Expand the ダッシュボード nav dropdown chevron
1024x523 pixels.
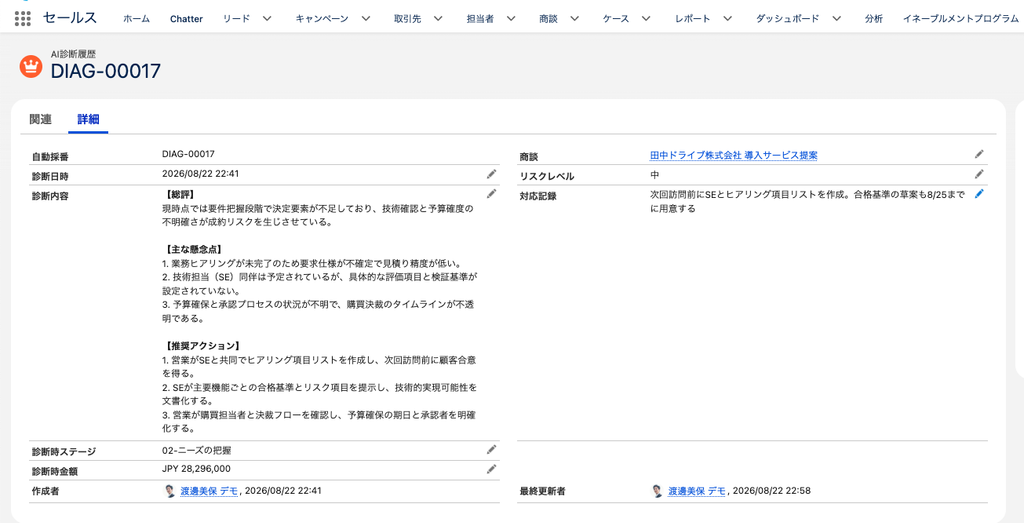(837, 19)
